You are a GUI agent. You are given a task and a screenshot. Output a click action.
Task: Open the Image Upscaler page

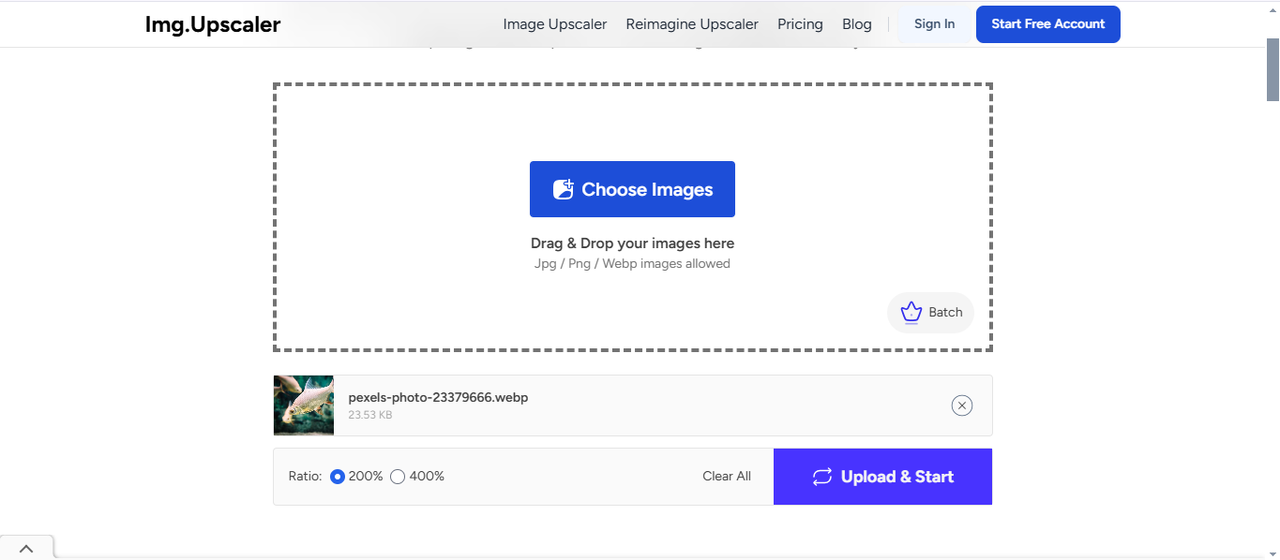pos(555,24)
